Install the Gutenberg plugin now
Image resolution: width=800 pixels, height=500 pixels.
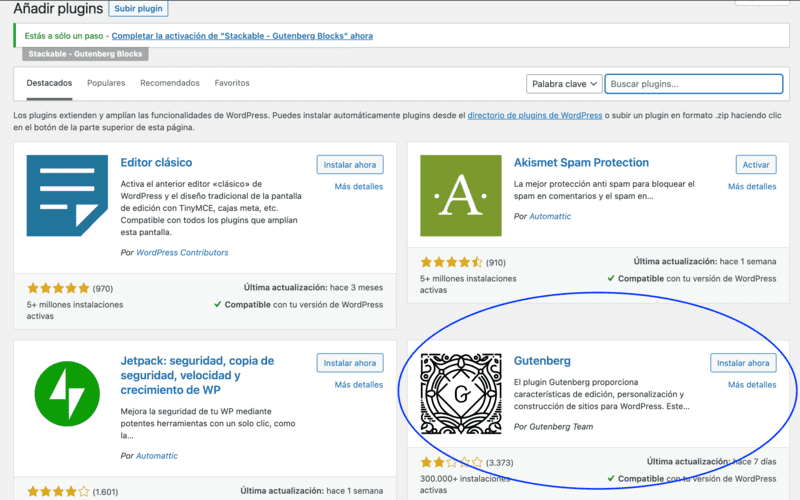[743, 363]
